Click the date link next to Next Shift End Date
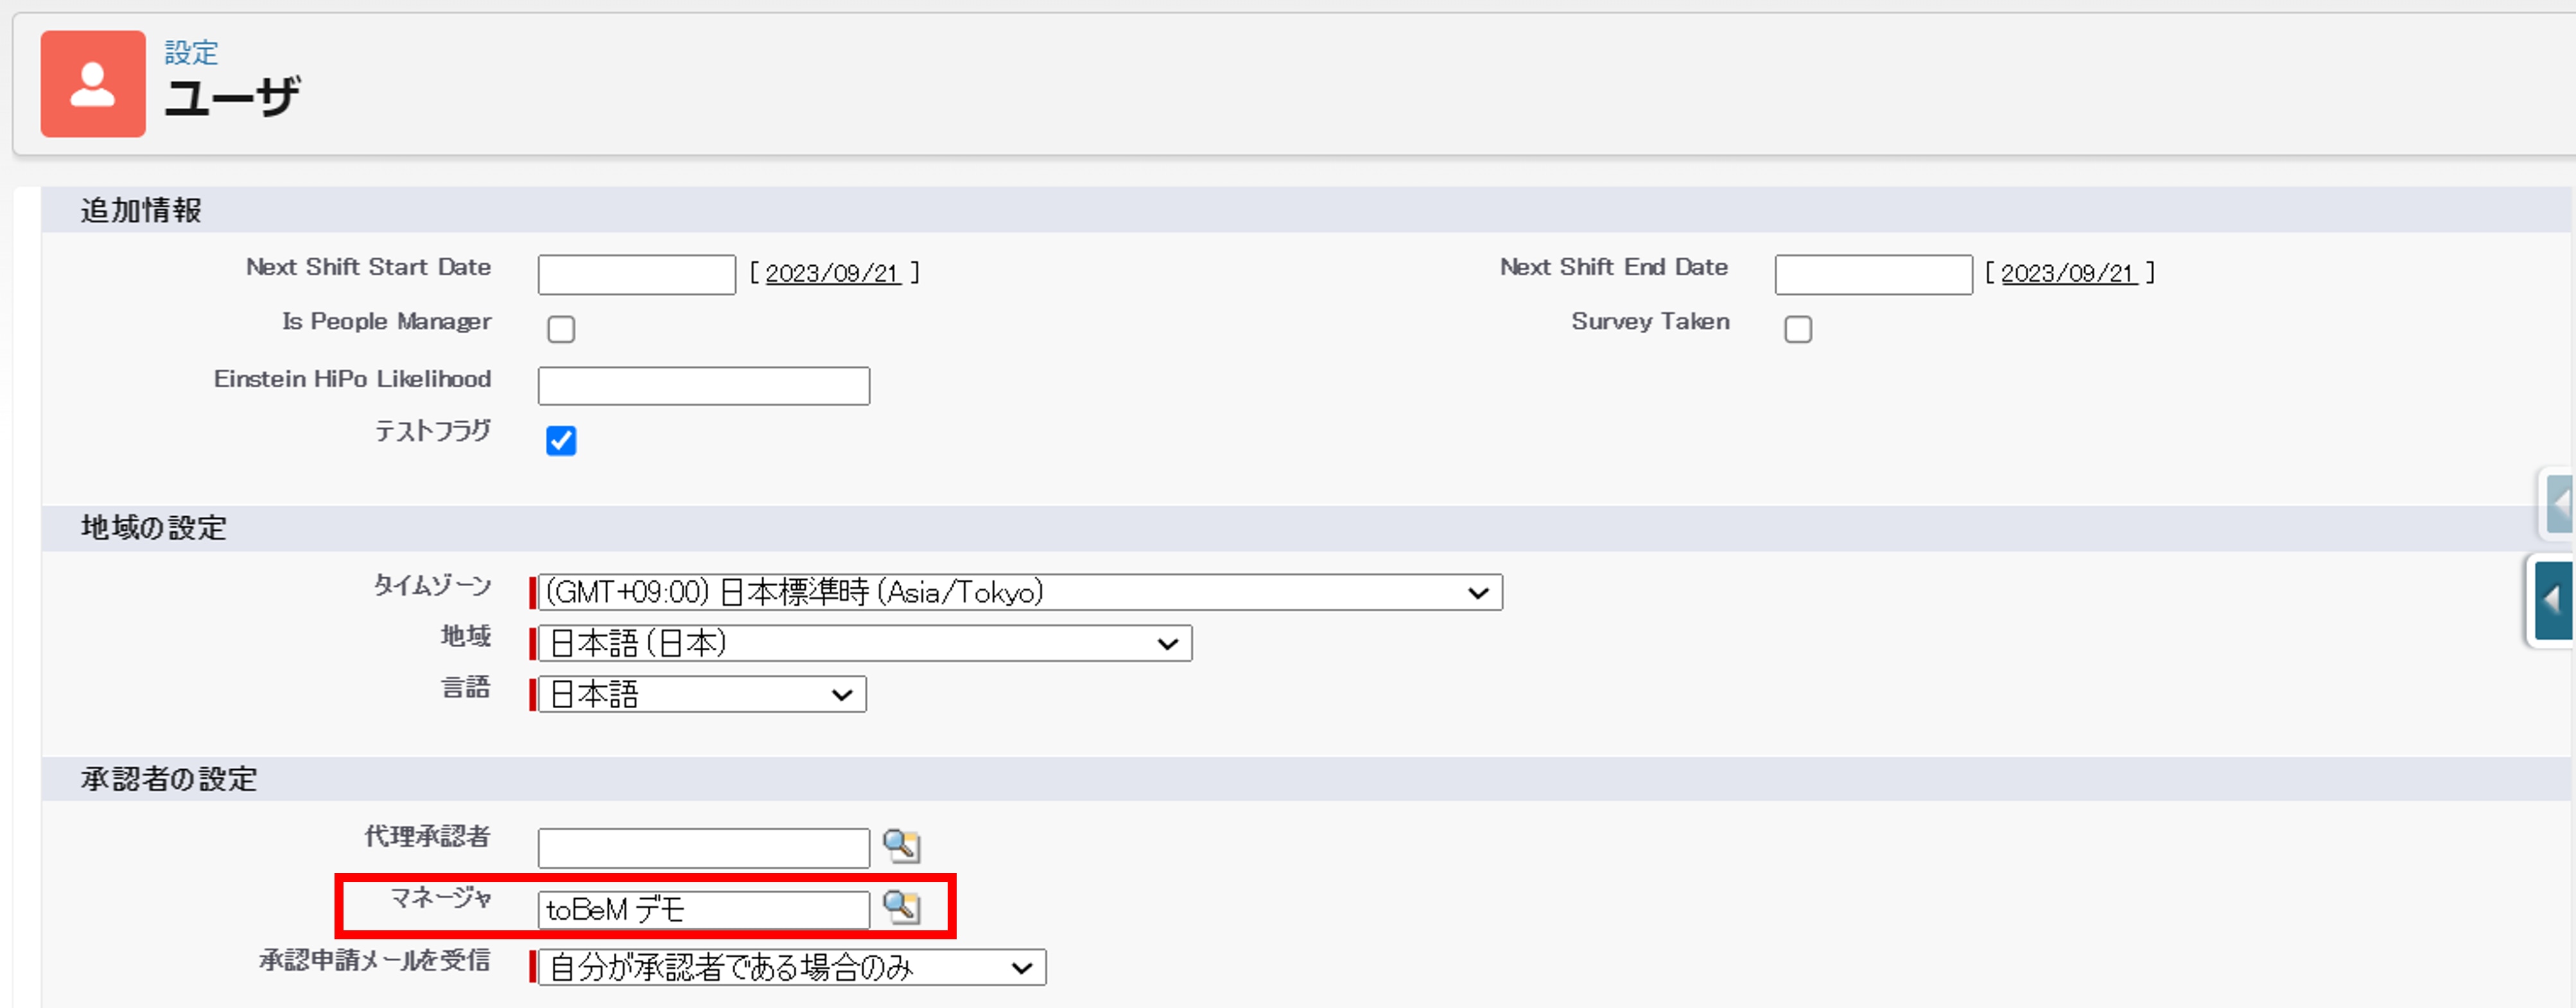This screenshot has width=2576, height=1008. click(2069, 273)
